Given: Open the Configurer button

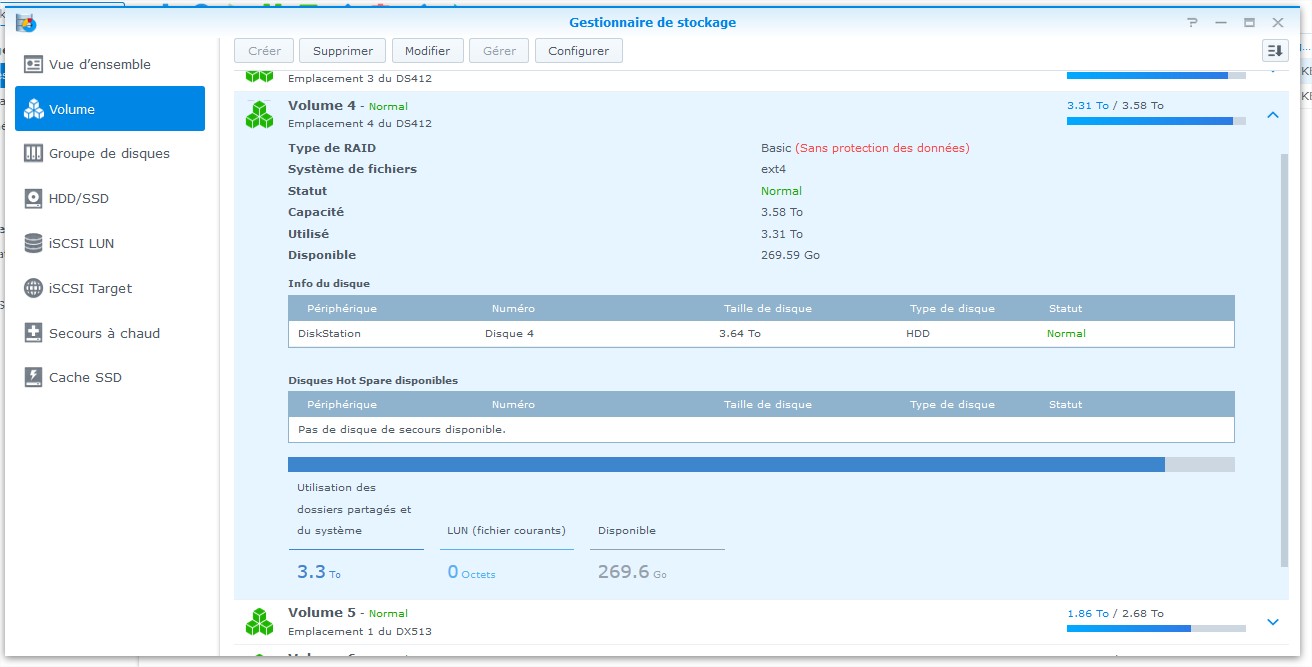Looking at the screenshot, I should (578, 51).
